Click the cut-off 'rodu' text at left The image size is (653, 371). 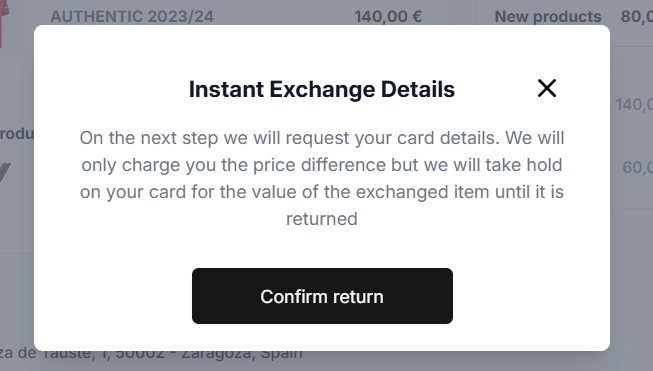coord(17,134)
